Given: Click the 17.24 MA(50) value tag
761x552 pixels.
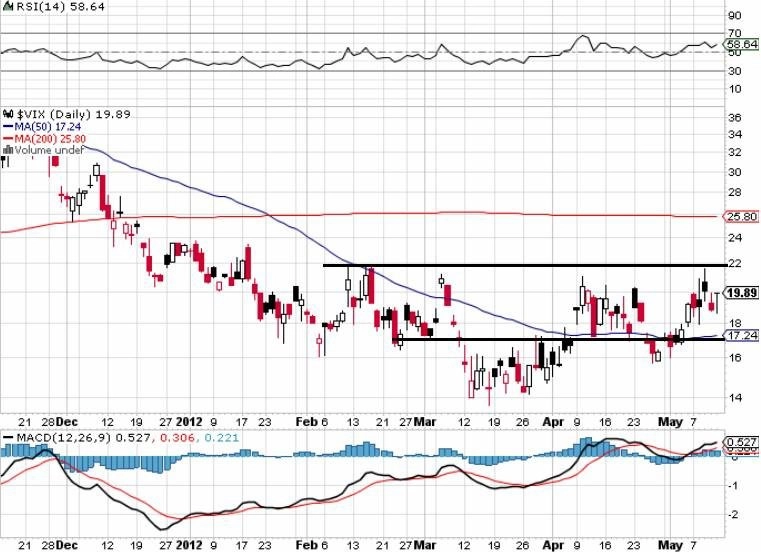Looking at the screenshot, I should pyautogui.click(x=741, y=335).
